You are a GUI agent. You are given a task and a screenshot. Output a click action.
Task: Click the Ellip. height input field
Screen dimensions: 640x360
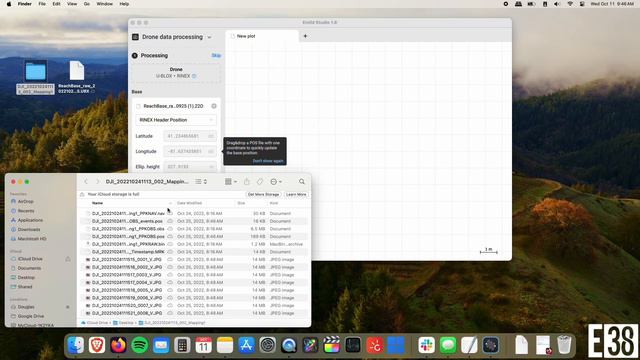[x=190, y=167]
